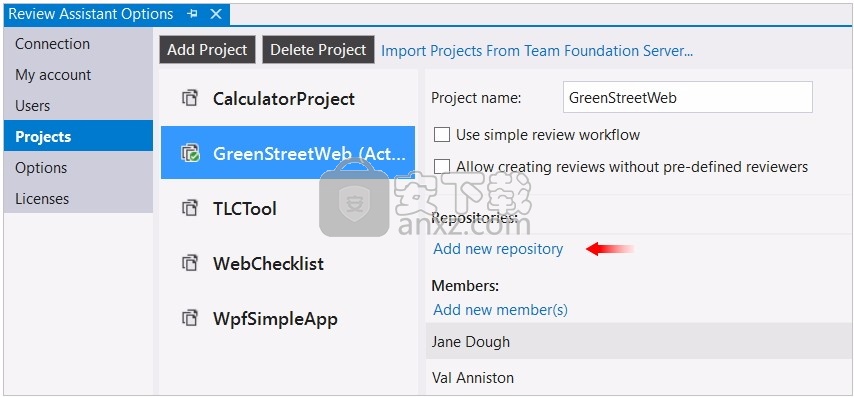This screenshot has height=397, width=854.
Task: Go to the Licenses section
Action: click(x=42, y=198)
